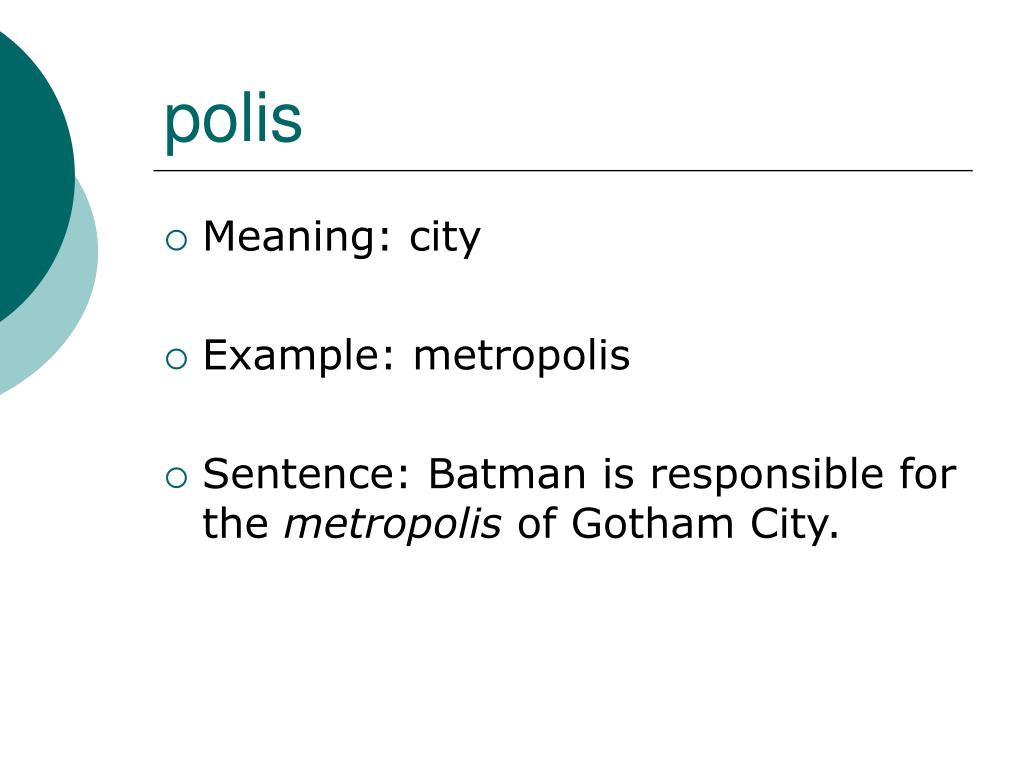Click the word 'Sentence:'
Screen dimensions: 1024x768
306,473
